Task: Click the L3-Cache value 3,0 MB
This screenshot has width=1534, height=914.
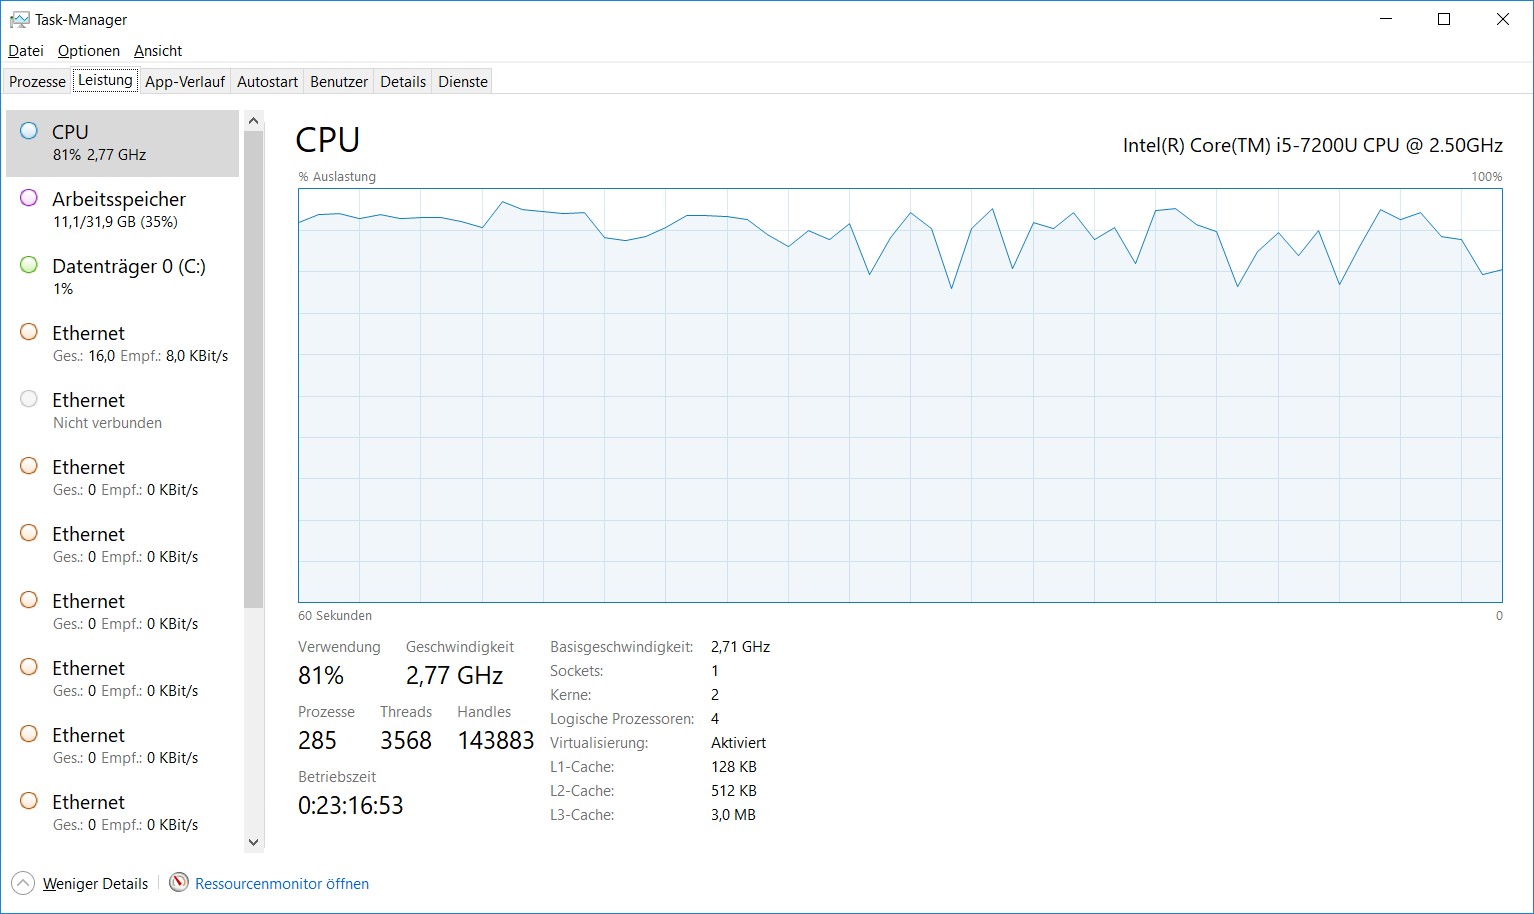Action: point(734,815)
